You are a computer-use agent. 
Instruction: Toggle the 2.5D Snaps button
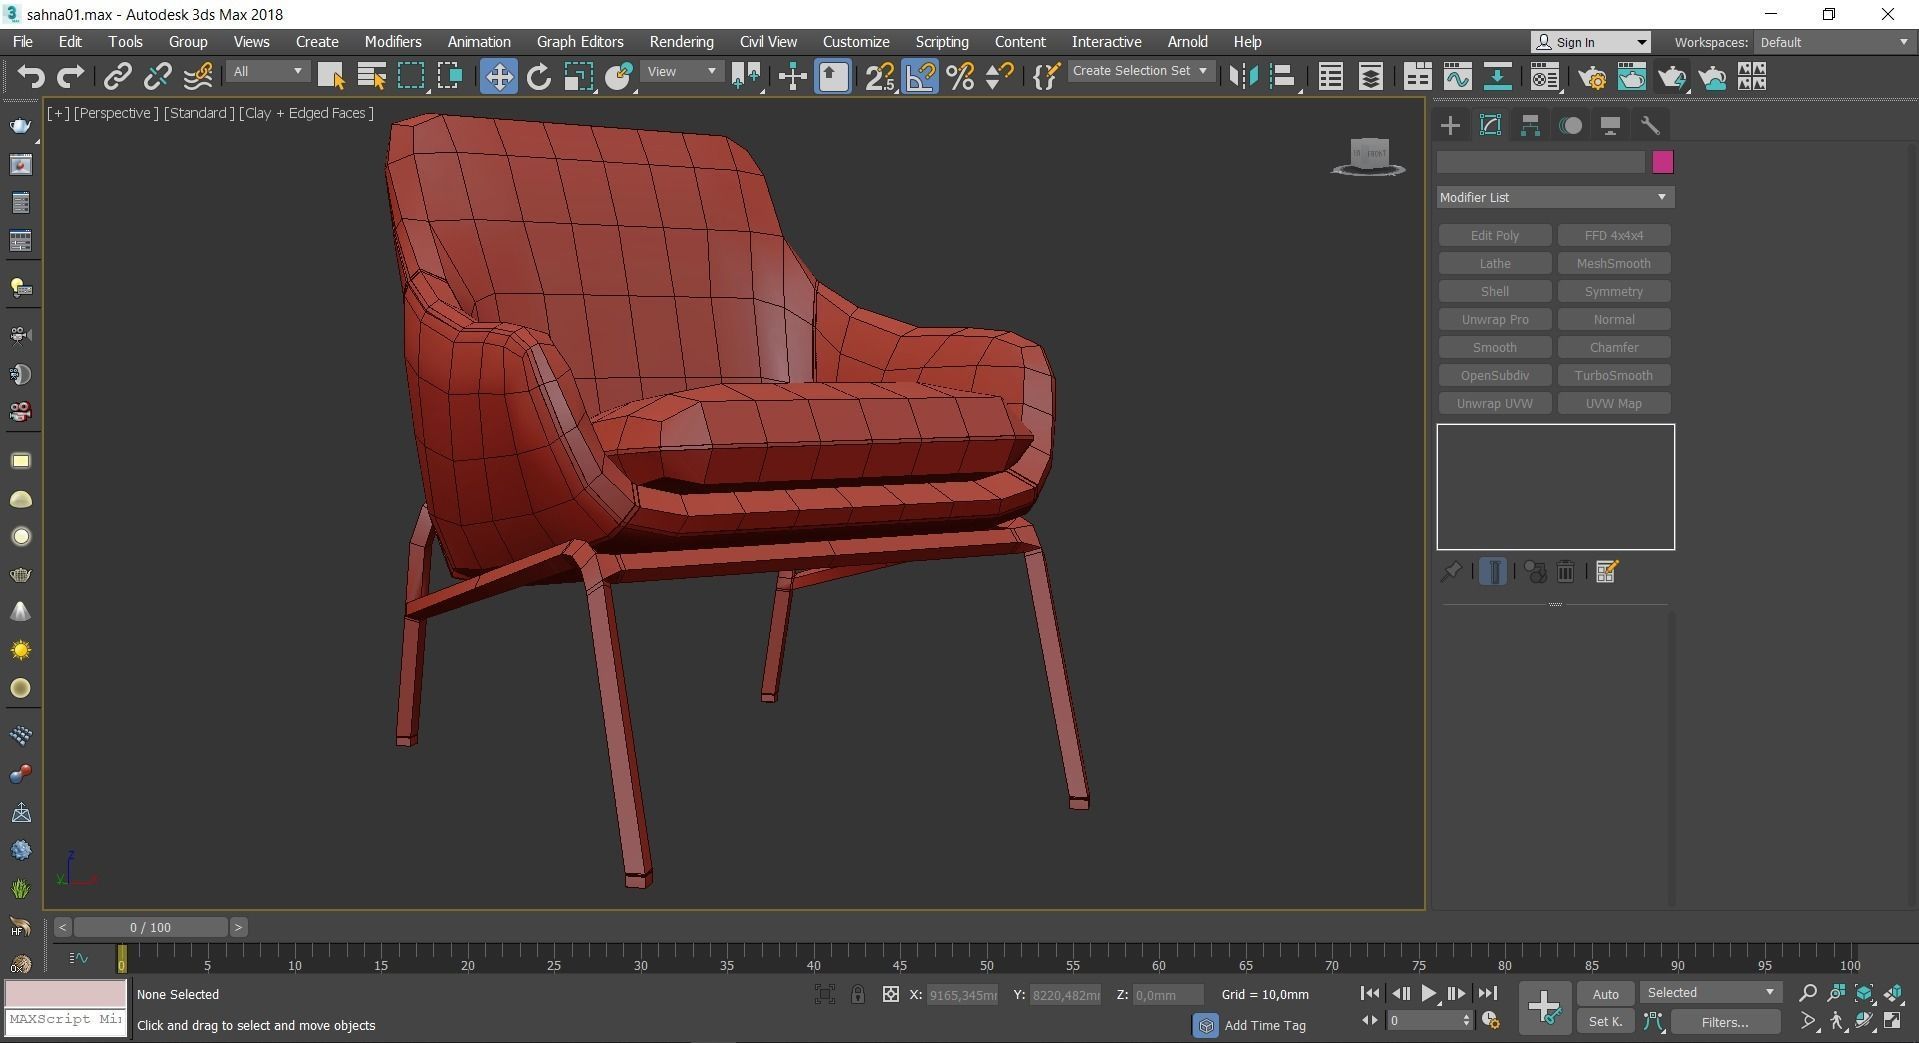880,77
